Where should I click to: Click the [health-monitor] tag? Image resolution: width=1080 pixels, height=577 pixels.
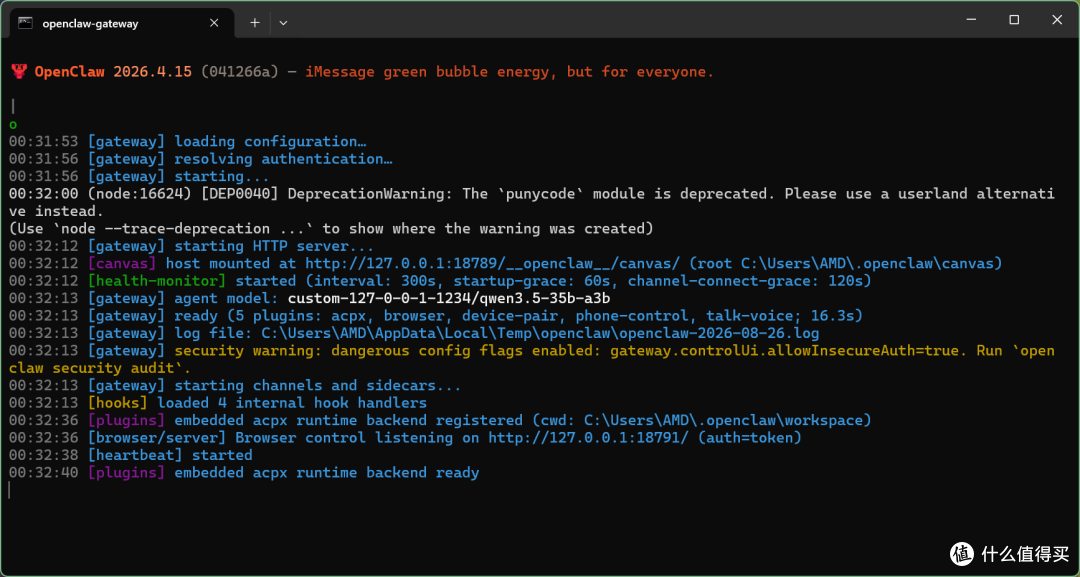pyautogui.click(x=157, y=281)
